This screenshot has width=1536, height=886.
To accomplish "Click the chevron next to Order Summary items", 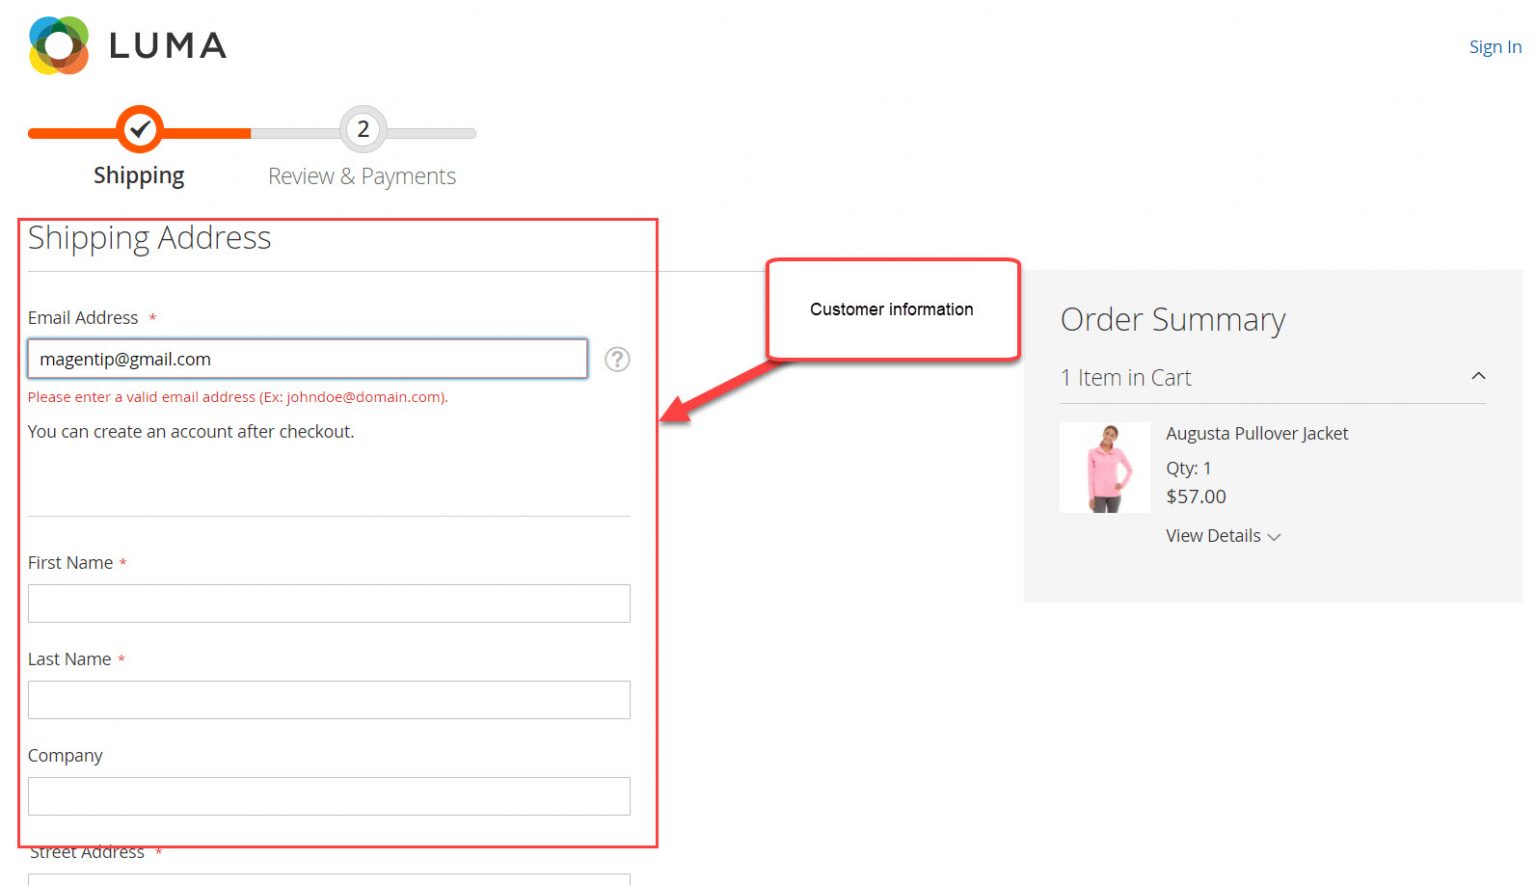I will point(1479,375).
